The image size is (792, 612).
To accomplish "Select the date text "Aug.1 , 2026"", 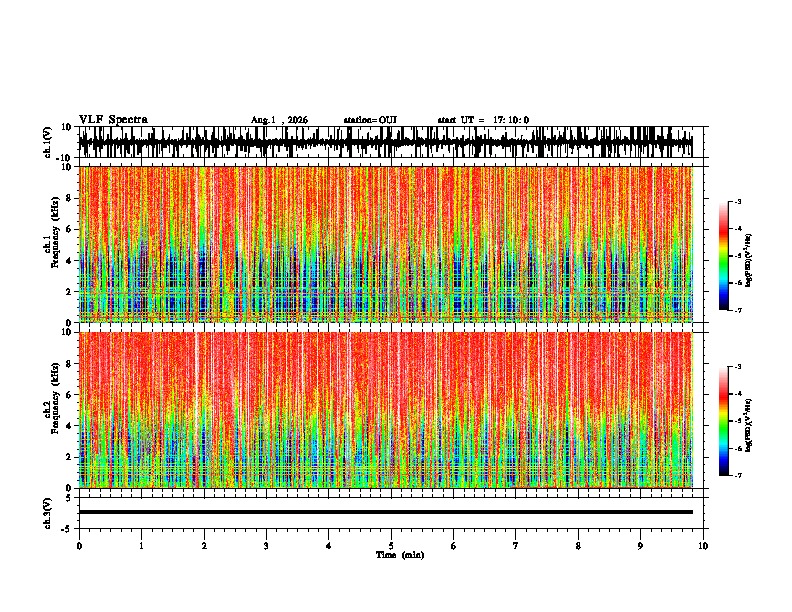I will pyautogui.click(x=279, y=120).
